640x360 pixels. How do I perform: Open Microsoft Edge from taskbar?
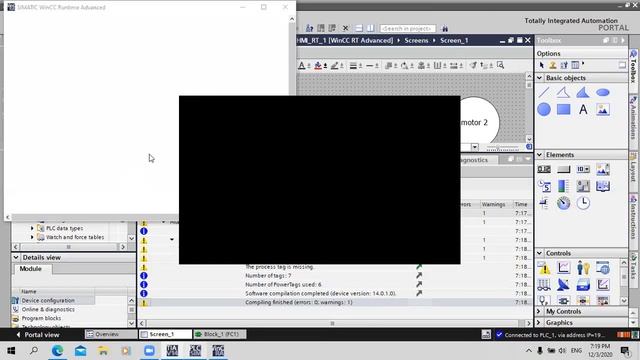tap(58, 351)
